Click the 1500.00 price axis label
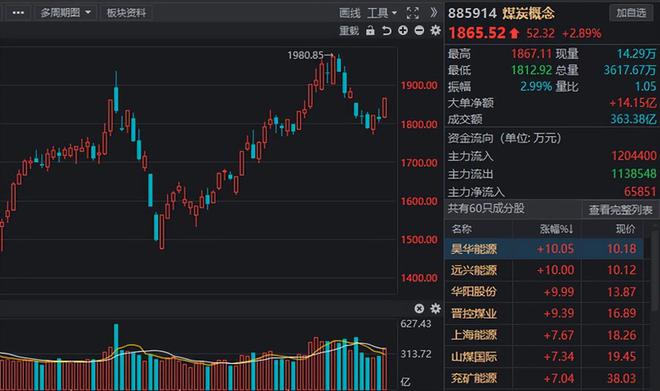The image size is (660, 391). (x=419, y=239)
